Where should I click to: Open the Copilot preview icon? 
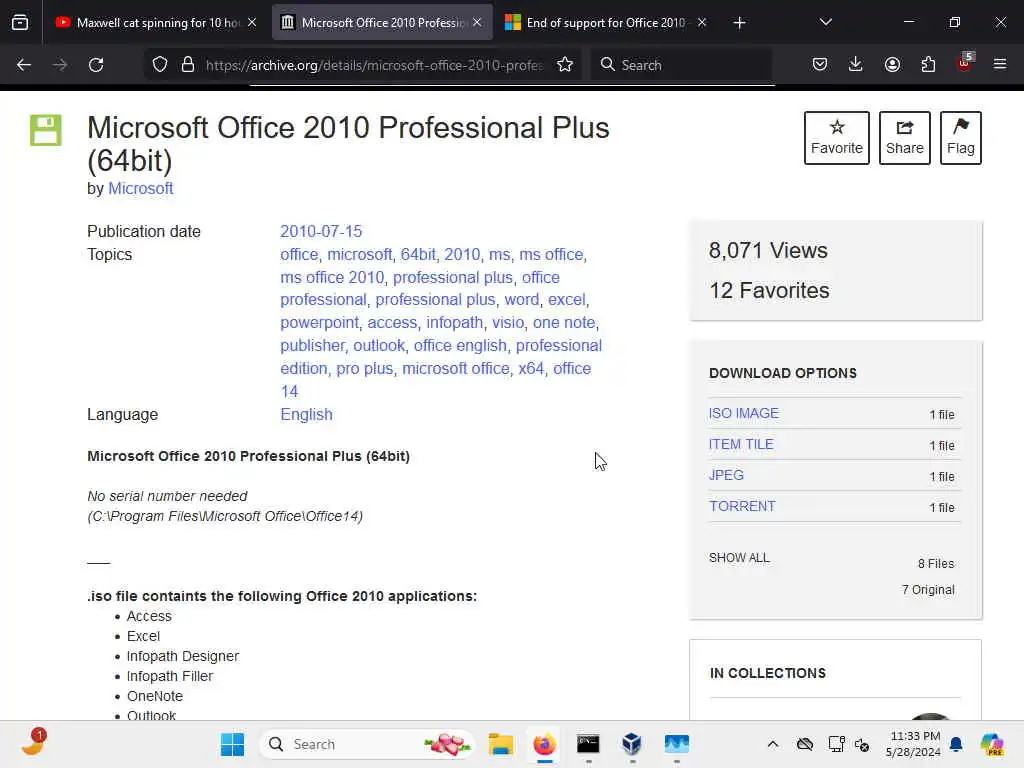pyautogui.click(x=992, y=744)
